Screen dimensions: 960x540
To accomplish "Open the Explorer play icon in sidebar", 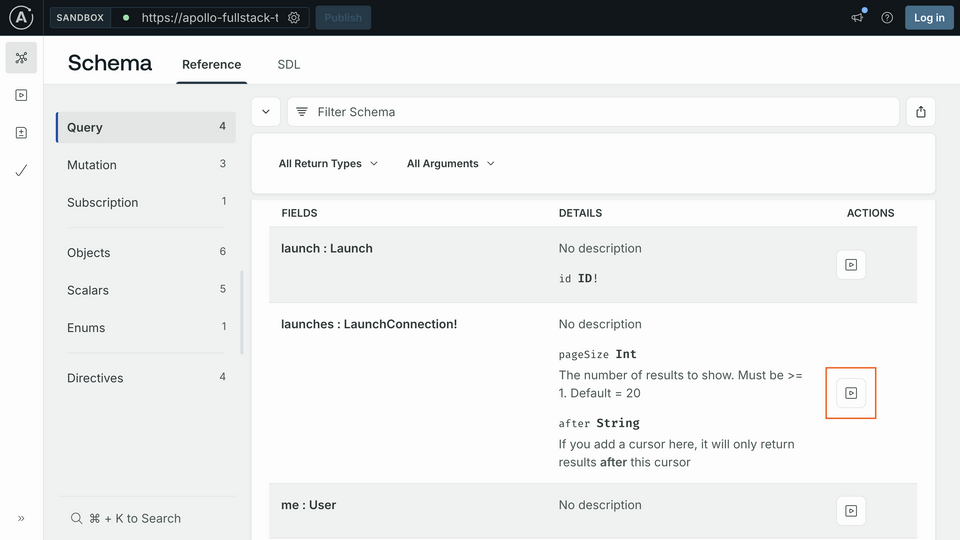I will 21,95.
